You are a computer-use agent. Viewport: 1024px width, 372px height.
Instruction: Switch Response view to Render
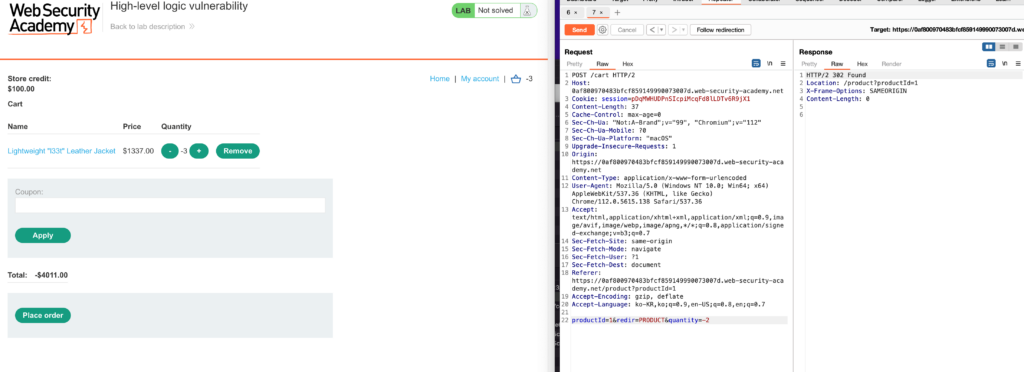click(891, 64)
